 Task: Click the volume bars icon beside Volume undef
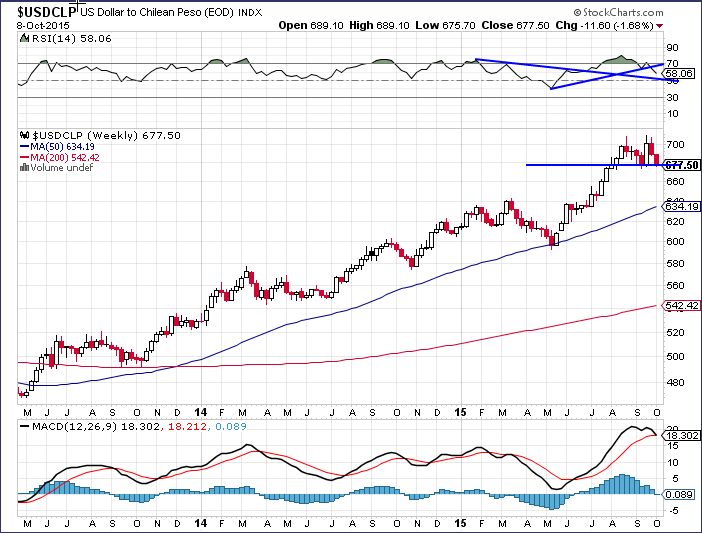[24, 167]
